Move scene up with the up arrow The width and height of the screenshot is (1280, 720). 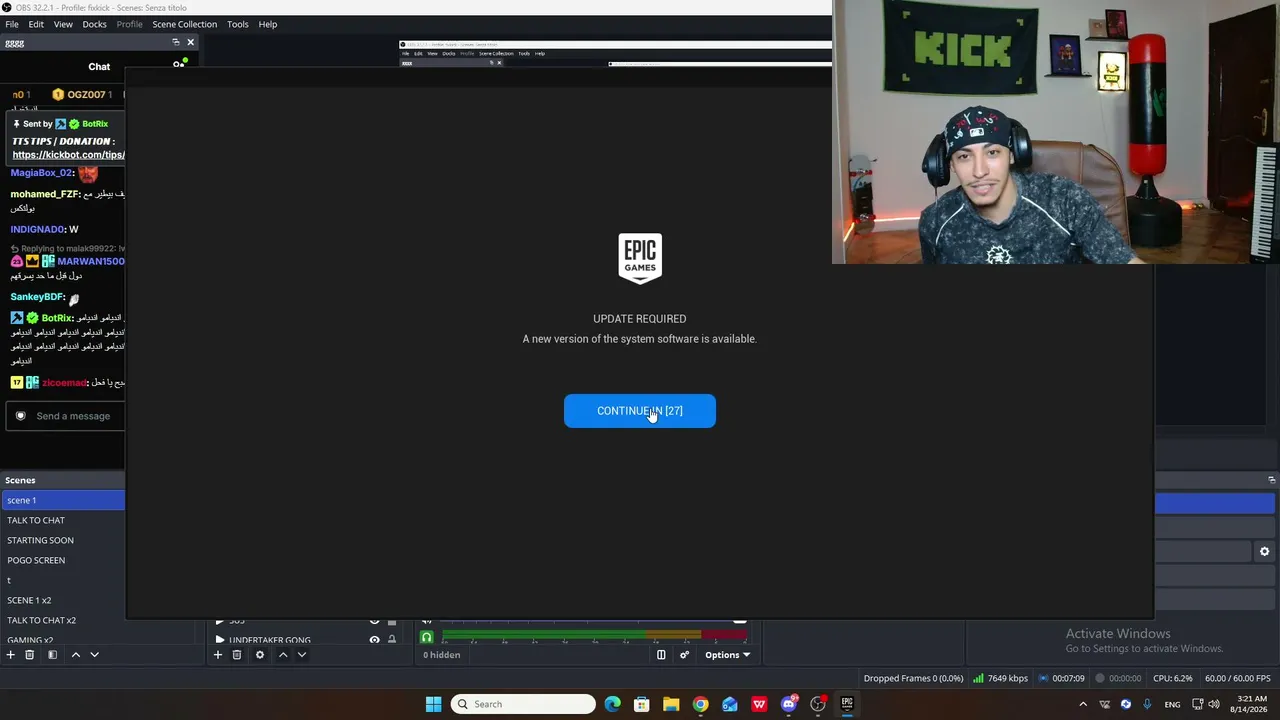click(x=75, y=655)
